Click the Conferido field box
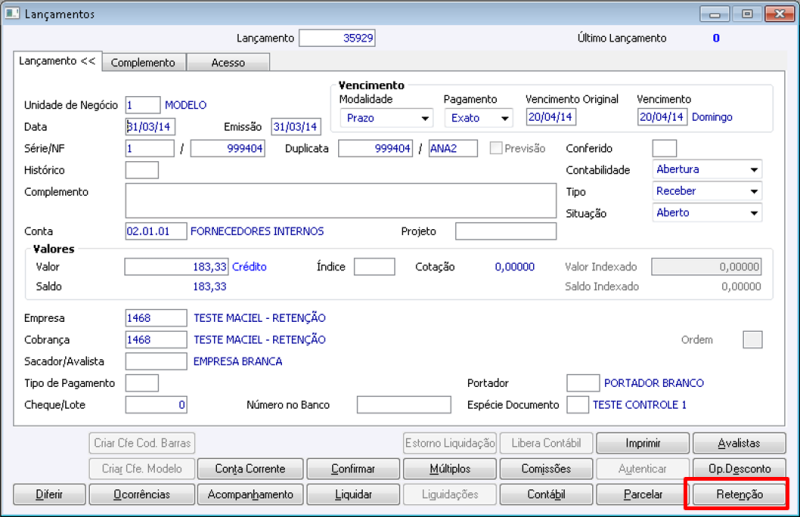The width and height of the screenshot is (800, 517). [664, 149]
